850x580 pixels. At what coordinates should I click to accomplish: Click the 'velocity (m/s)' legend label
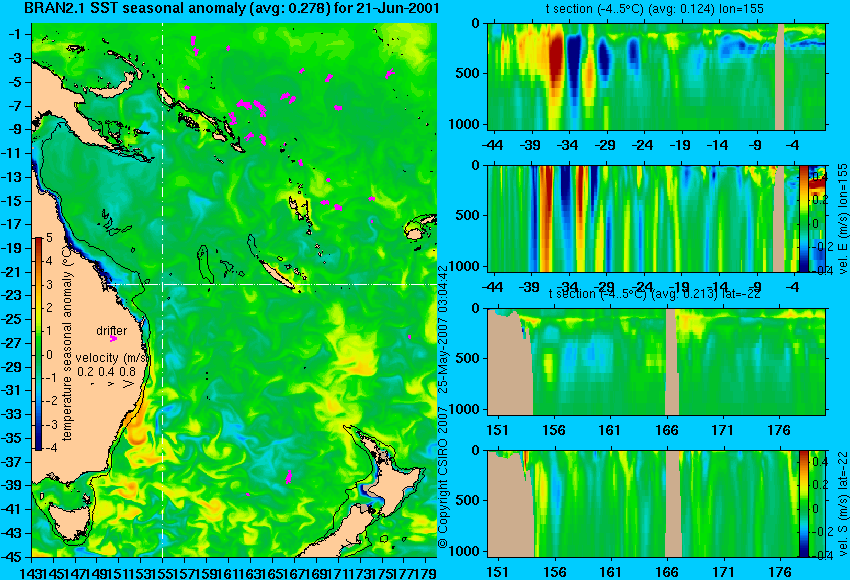[112, 358]
